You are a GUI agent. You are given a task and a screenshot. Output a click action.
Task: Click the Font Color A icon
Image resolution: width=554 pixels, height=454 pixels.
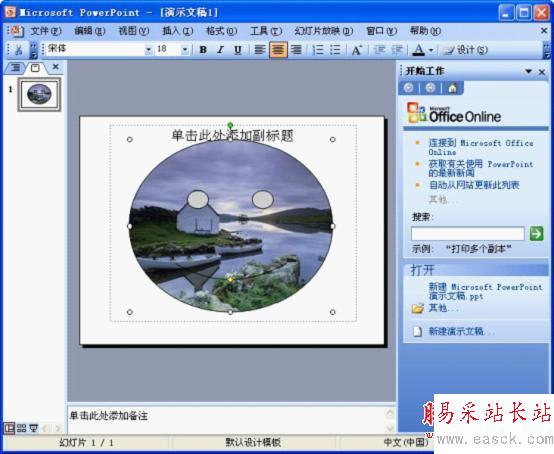coord(419,50)
